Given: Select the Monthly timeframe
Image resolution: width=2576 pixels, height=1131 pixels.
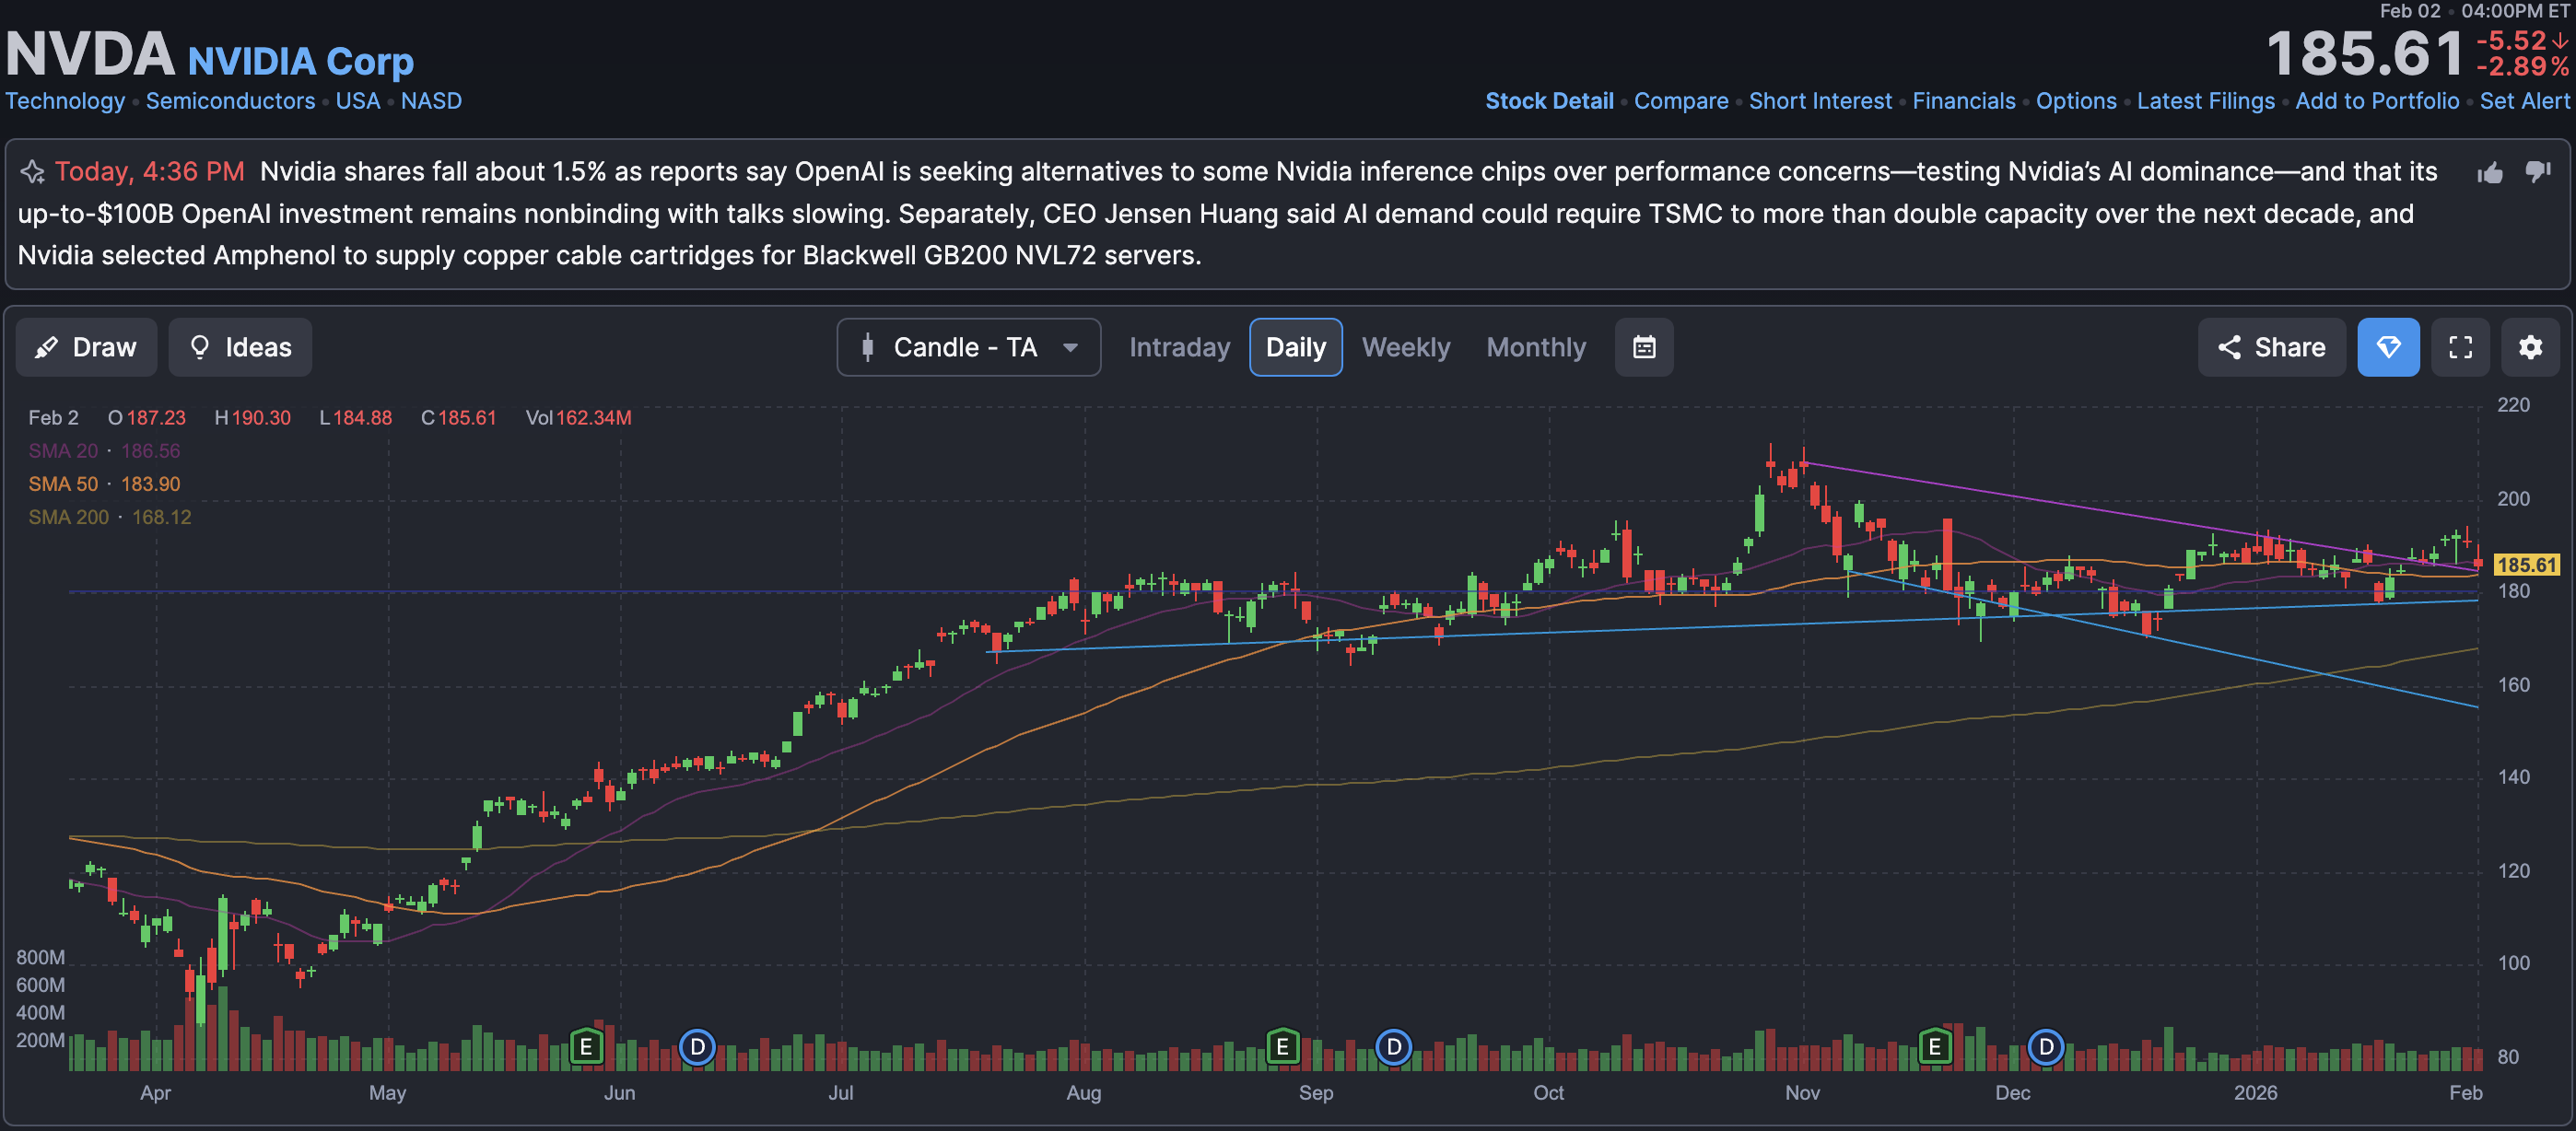Looking at the screenshot, I should click(1535, 347).
